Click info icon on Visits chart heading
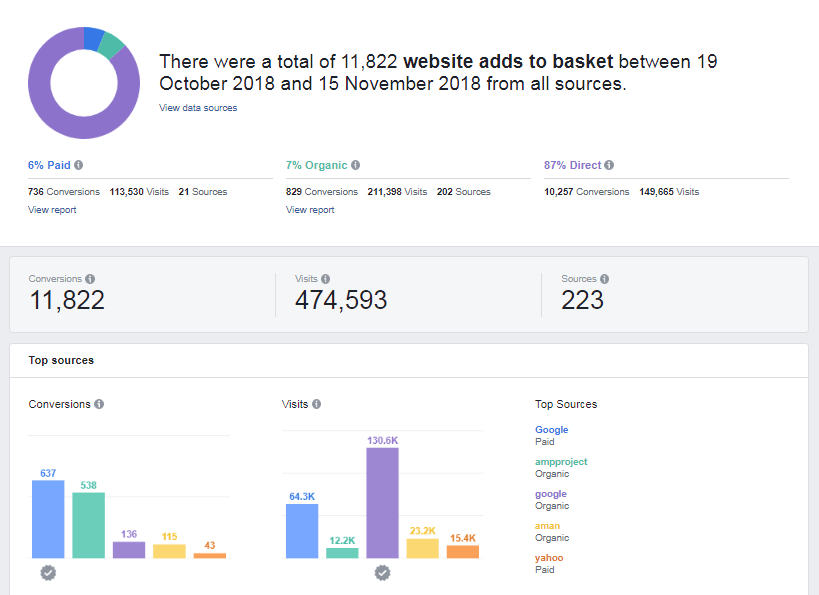 pos(317,404)
